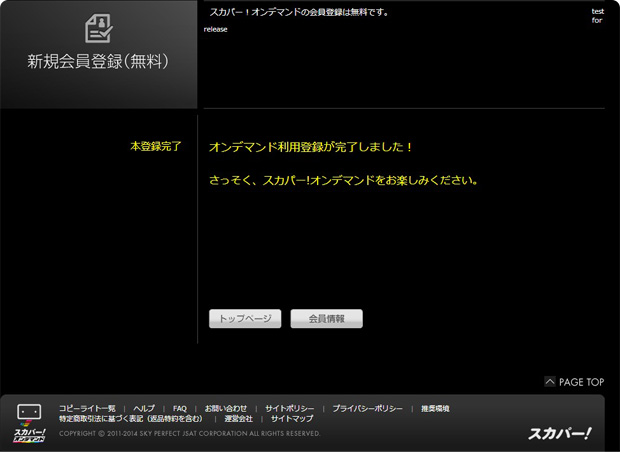This screenshot has width=620, height=452.
Task: Click the スカパー!オンデマンド footer logo icon
Action: pos(29,423)
